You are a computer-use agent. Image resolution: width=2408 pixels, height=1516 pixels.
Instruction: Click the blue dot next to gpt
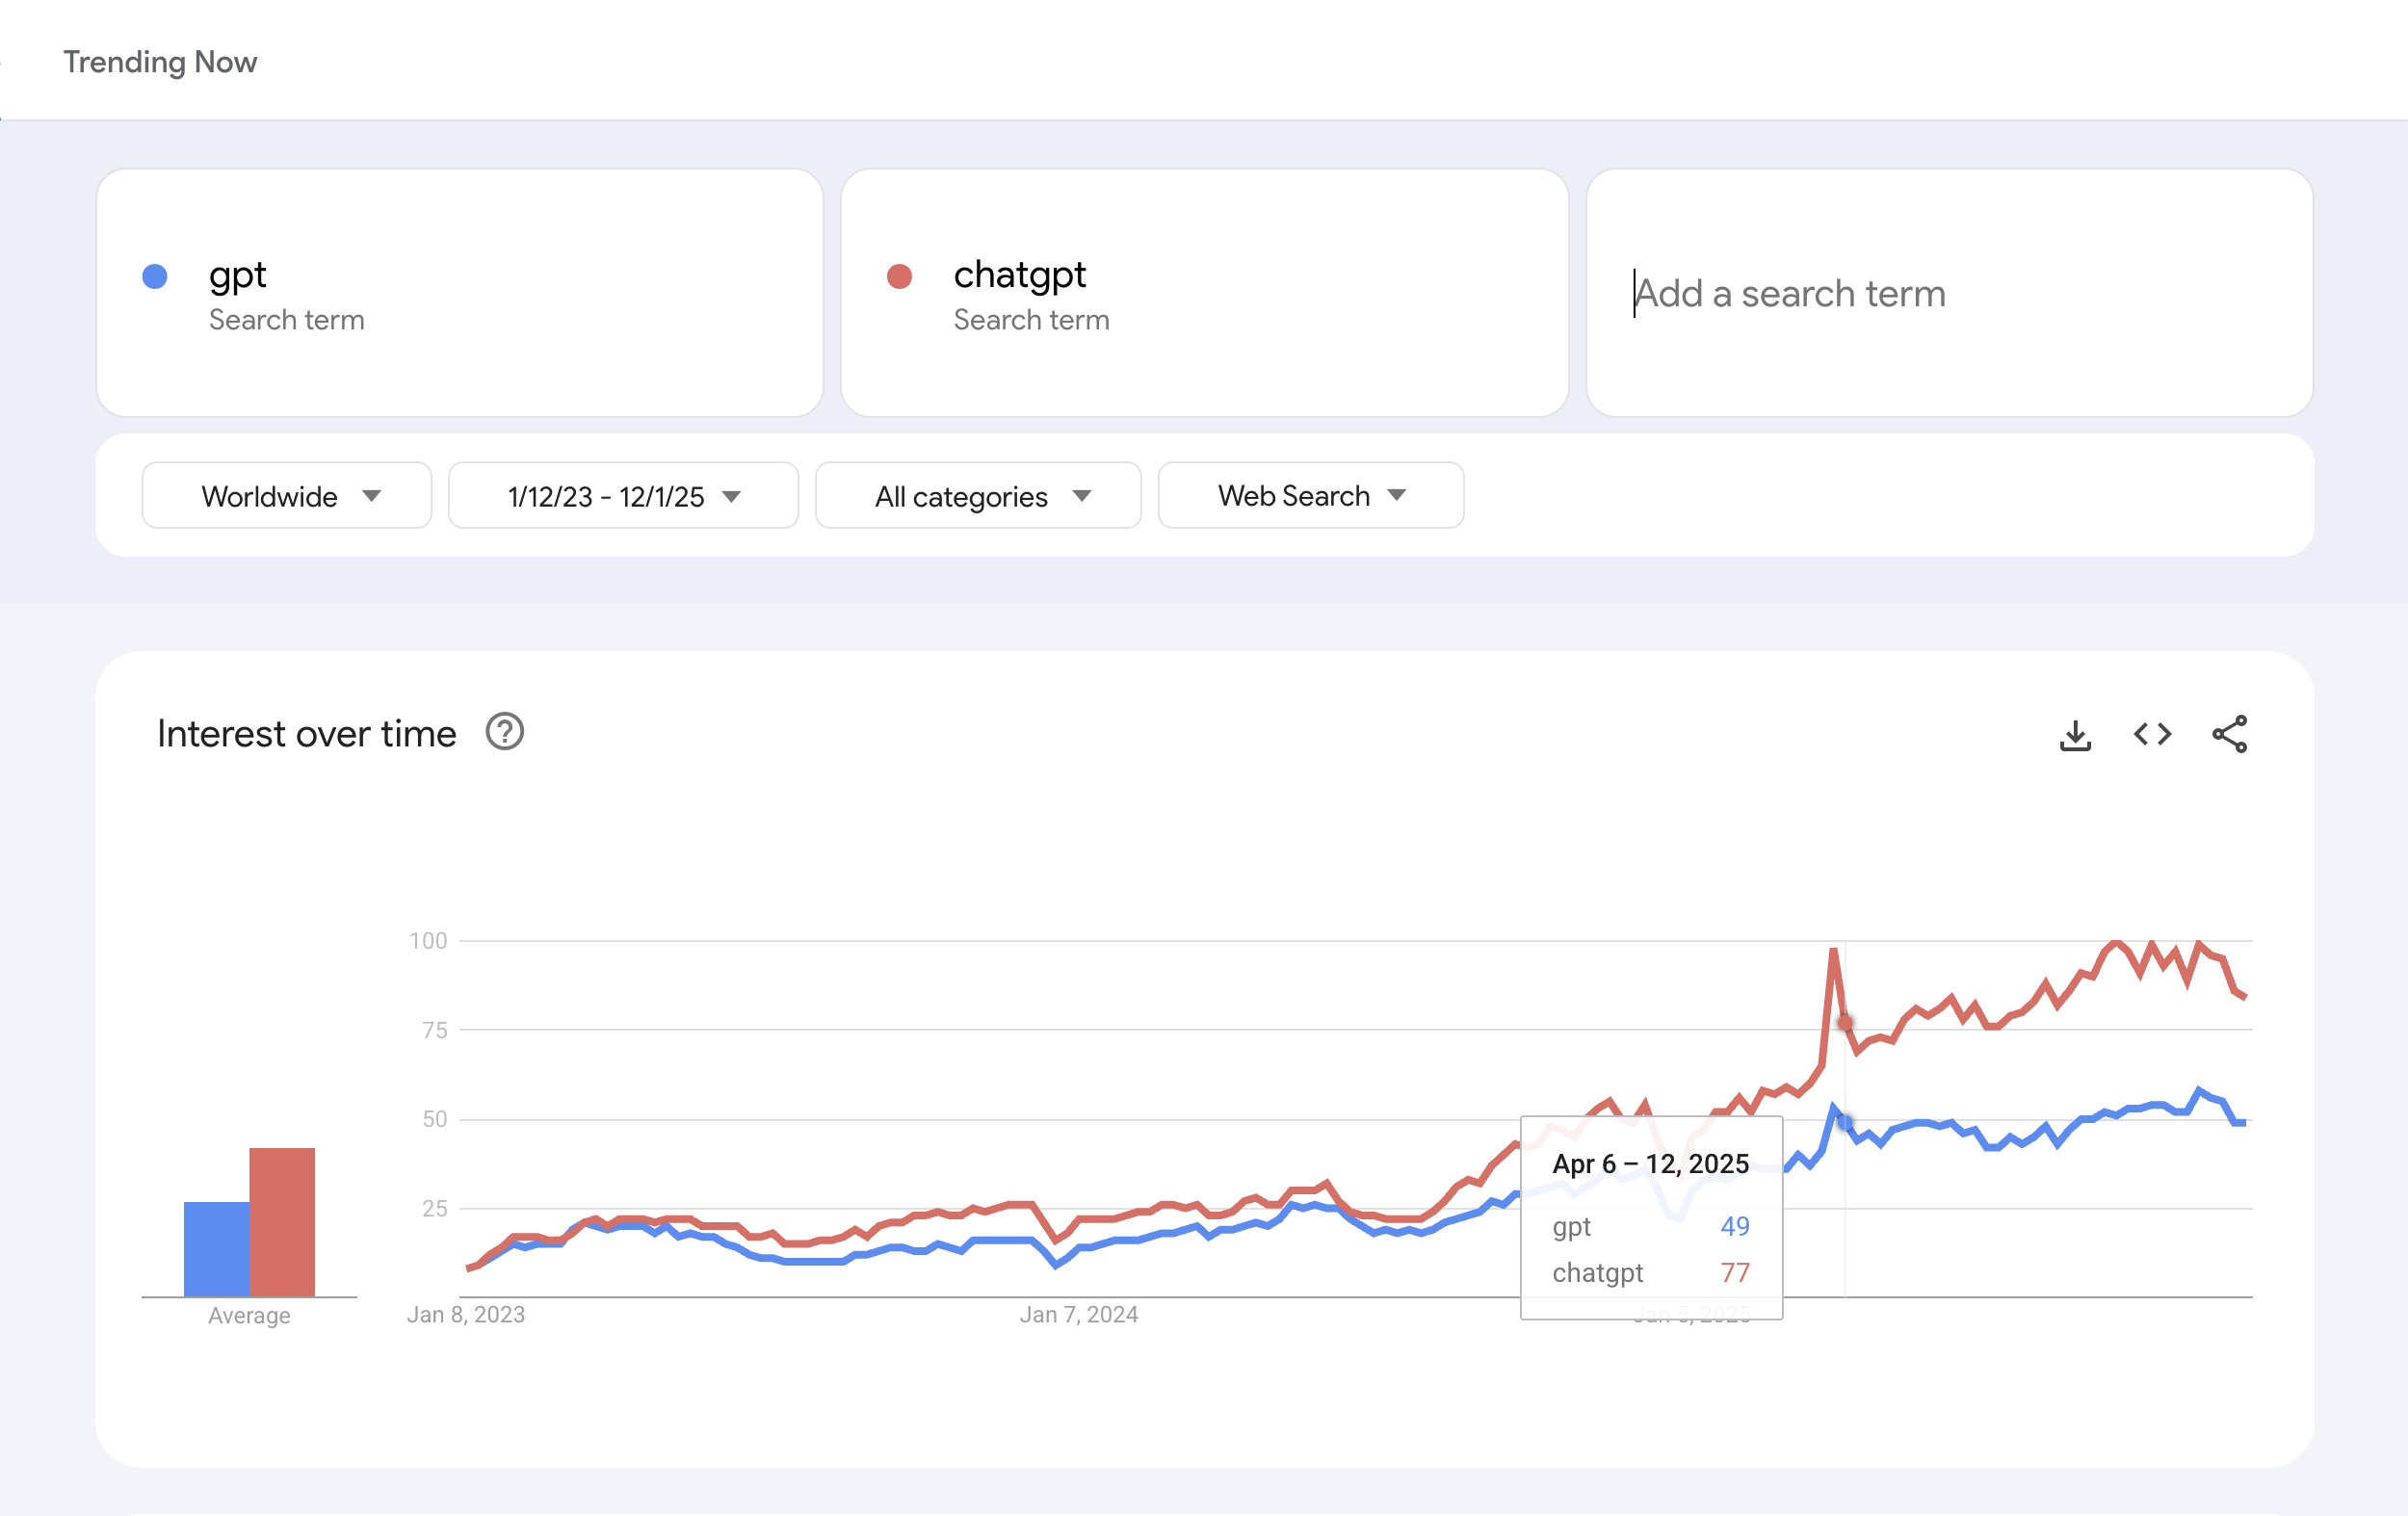click(155, 276)
